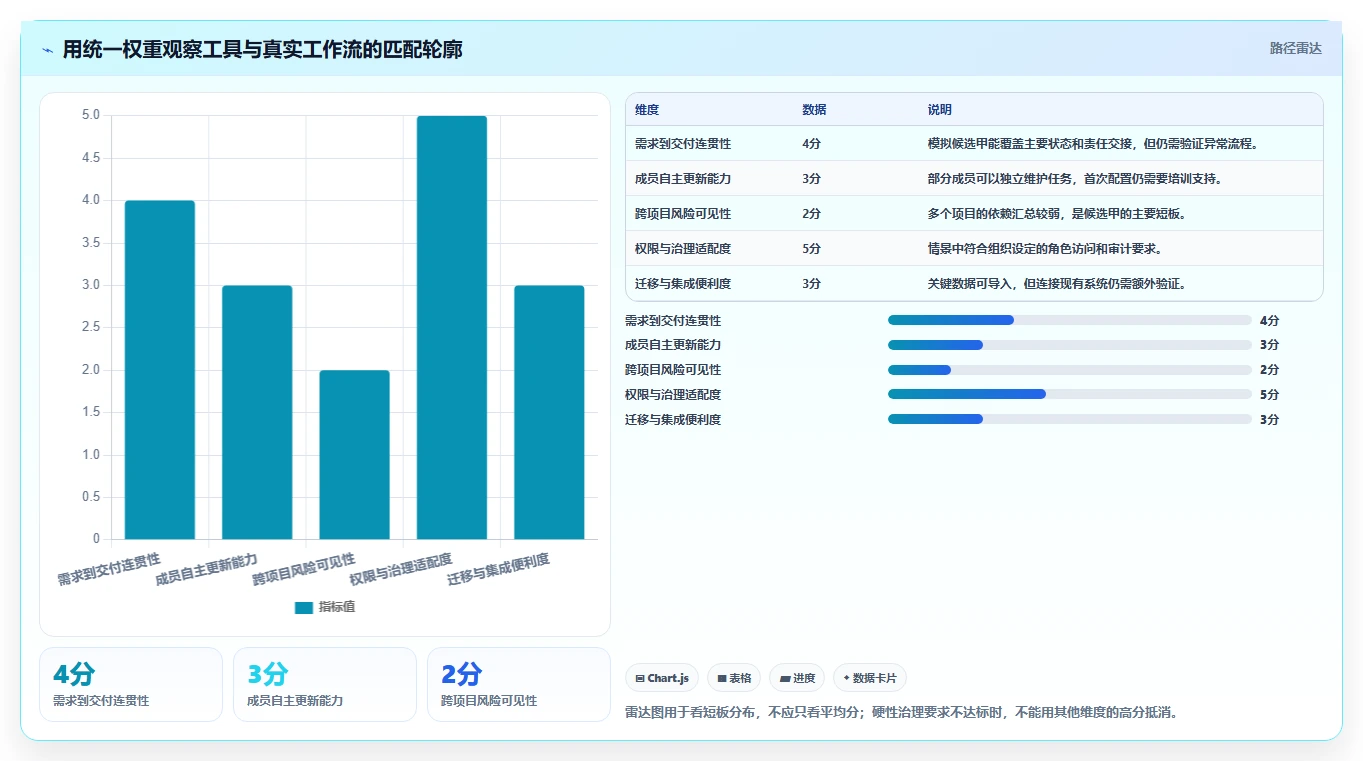This screenshot has width=1363, height=761.
Task: Click the 指标值 legend label
Action: pos(336,608)
